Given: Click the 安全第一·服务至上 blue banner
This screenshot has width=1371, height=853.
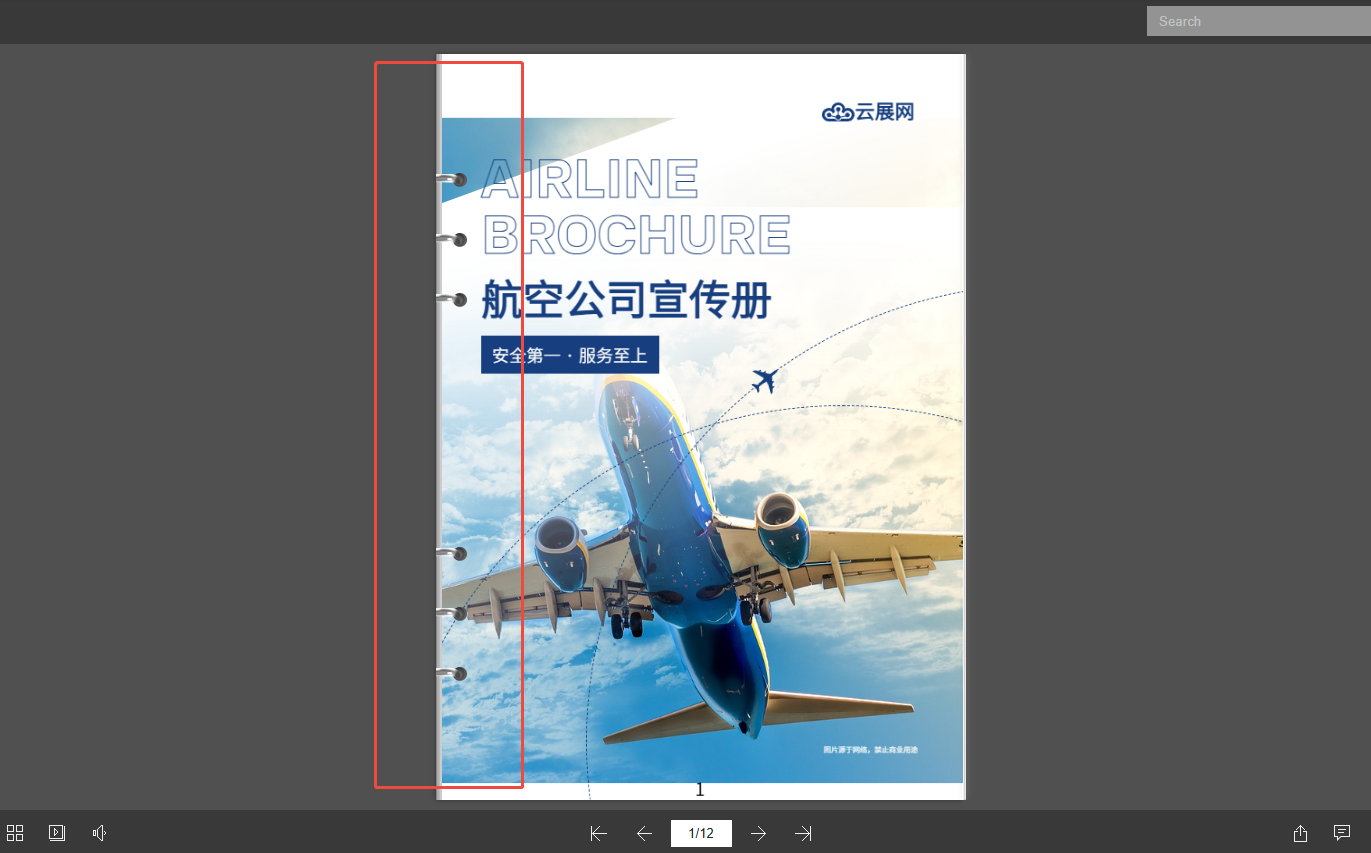Looking at the screenshot, I should click(x=569, y=355).
